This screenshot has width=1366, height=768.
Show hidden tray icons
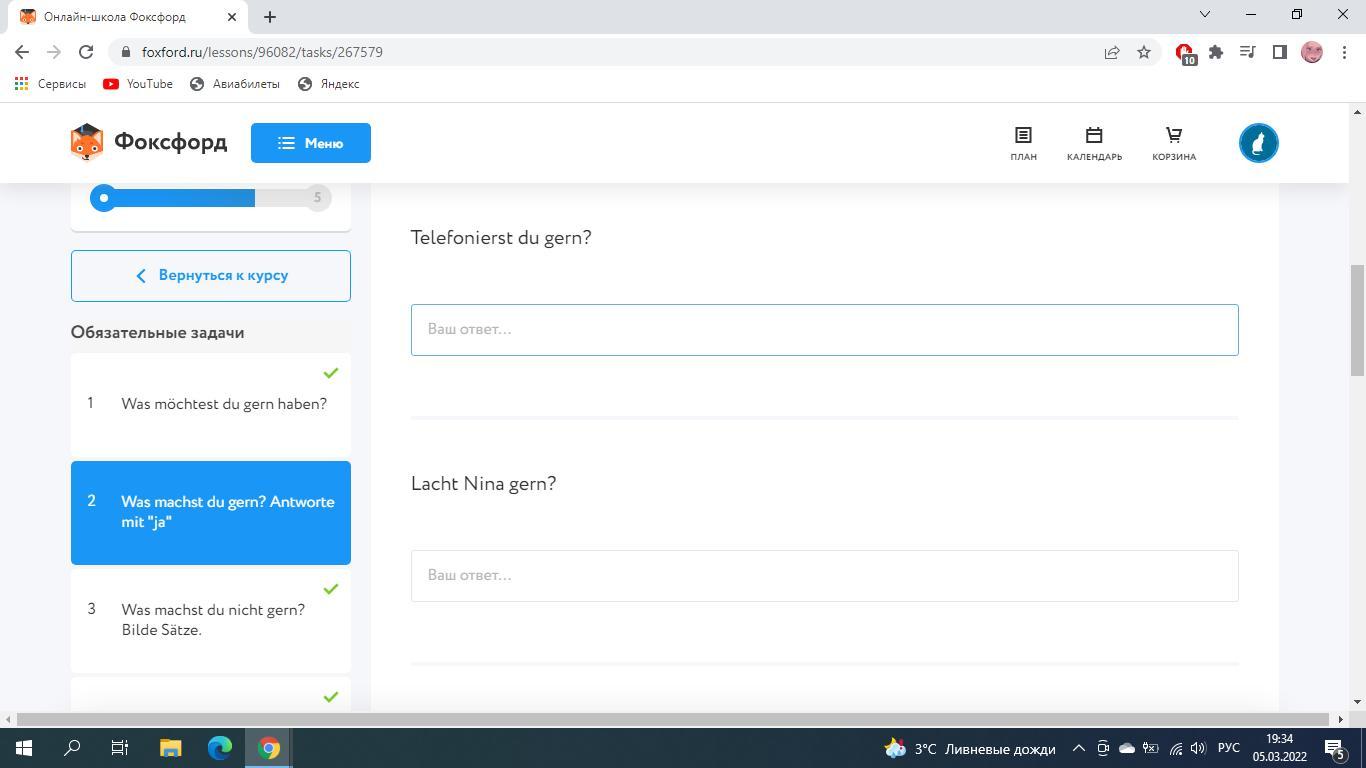tap(1079, 748)
